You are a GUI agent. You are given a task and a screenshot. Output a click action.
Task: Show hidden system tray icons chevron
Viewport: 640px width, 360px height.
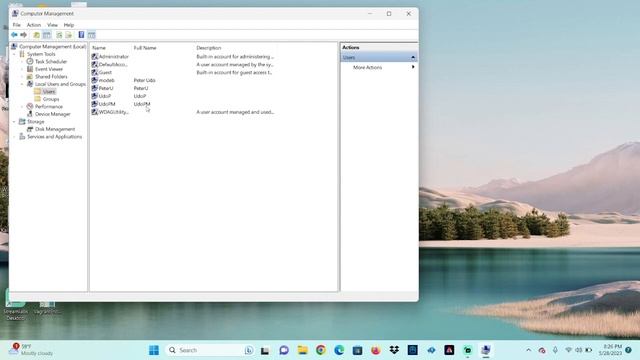(x=529, y=350)
